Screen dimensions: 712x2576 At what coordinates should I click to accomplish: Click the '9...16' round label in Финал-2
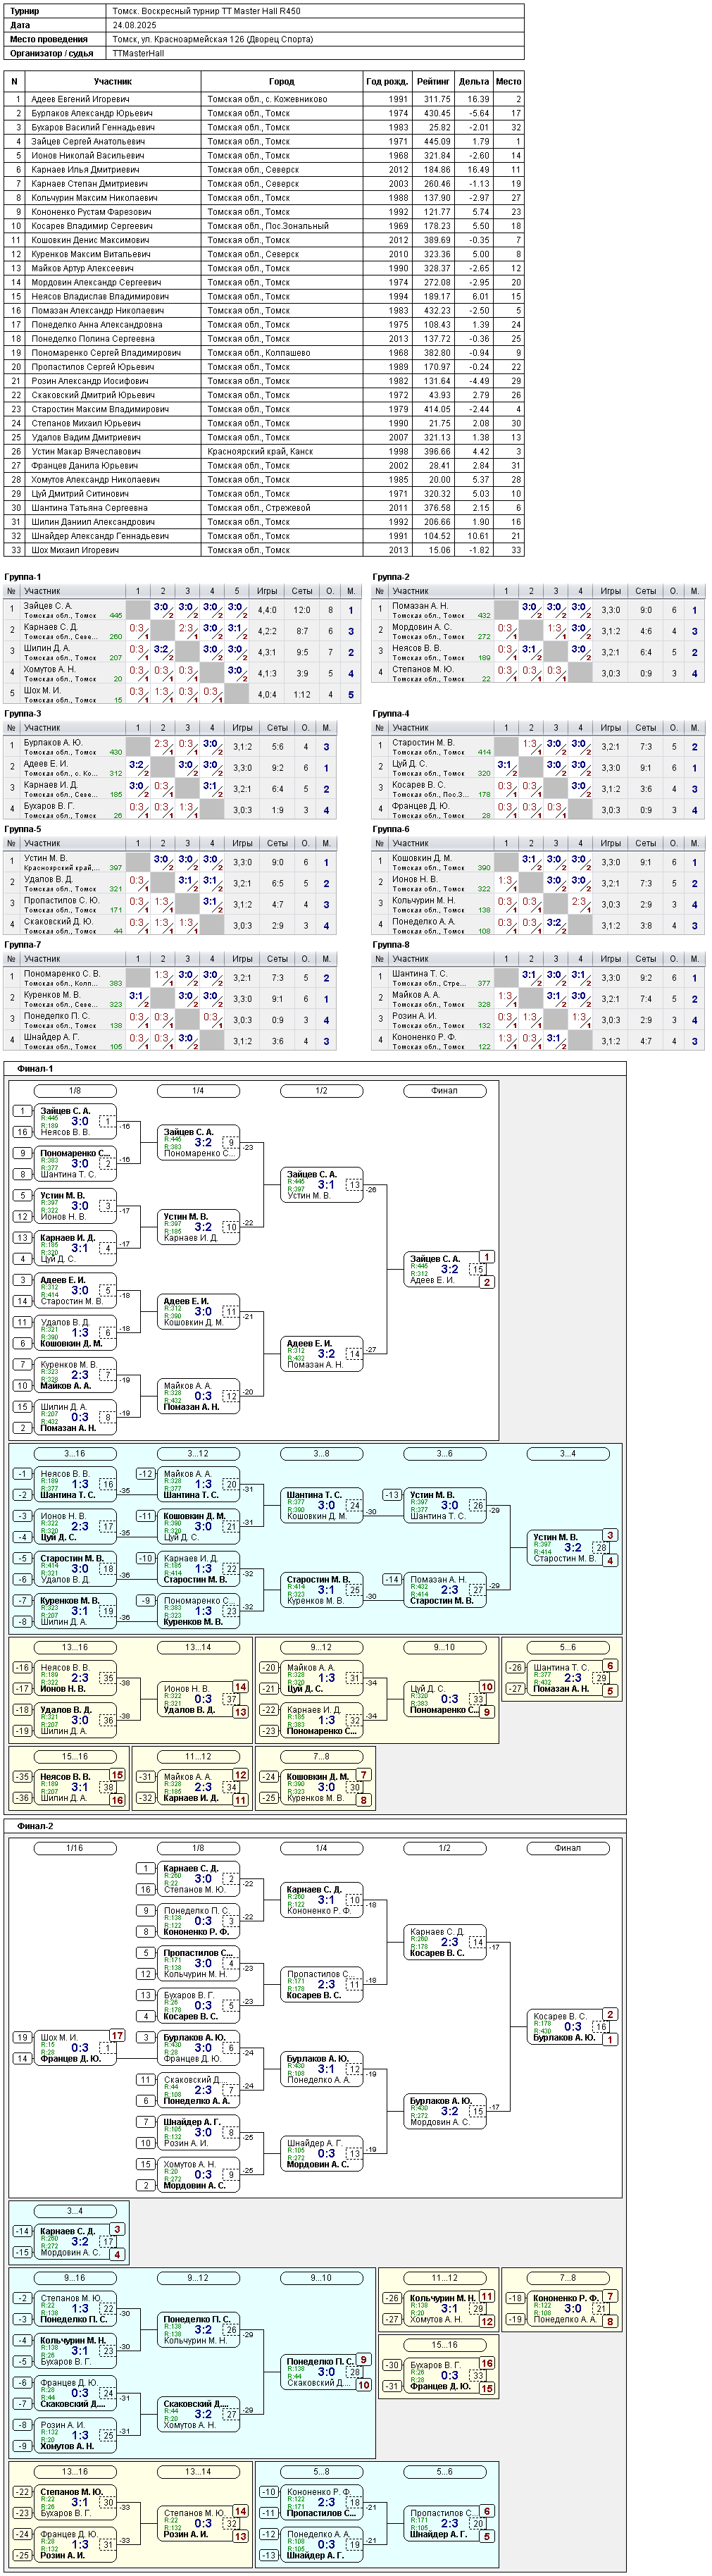pyautogui.click(x=75, y=2278)
